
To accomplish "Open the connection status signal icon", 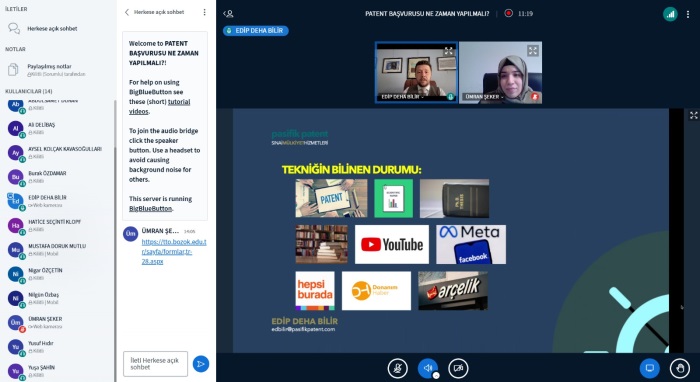I will pos(670,14).
